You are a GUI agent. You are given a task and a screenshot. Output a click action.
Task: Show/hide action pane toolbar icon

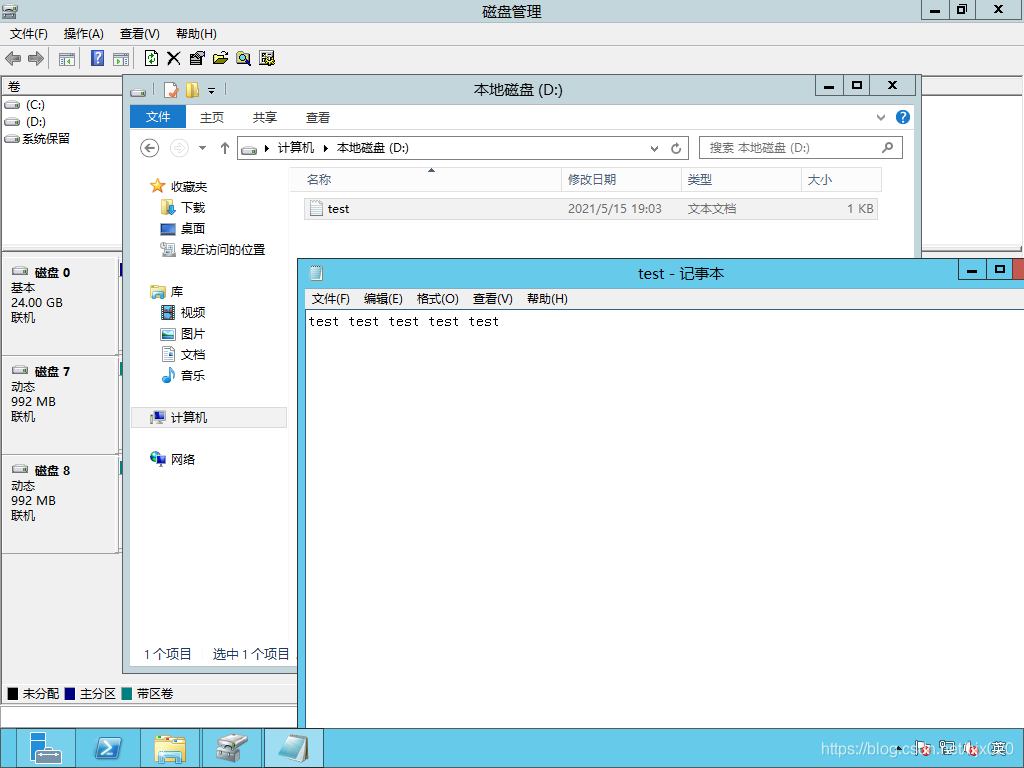[x=121, y=59]
